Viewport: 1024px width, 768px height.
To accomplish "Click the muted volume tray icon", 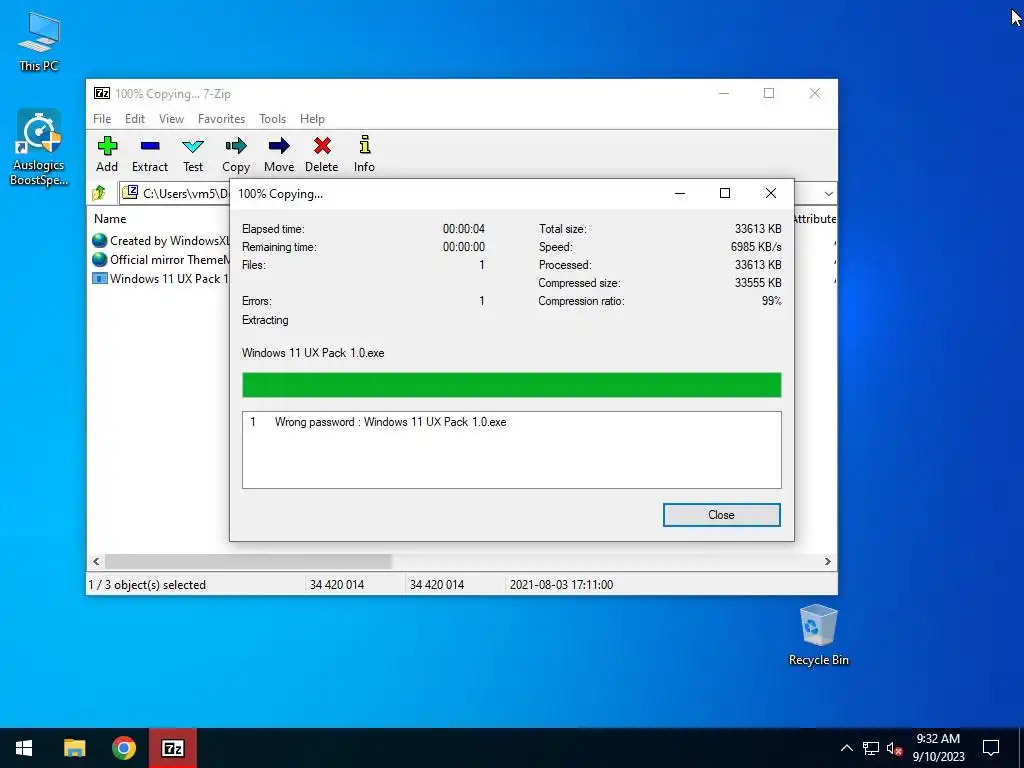I will coord(894,748).
